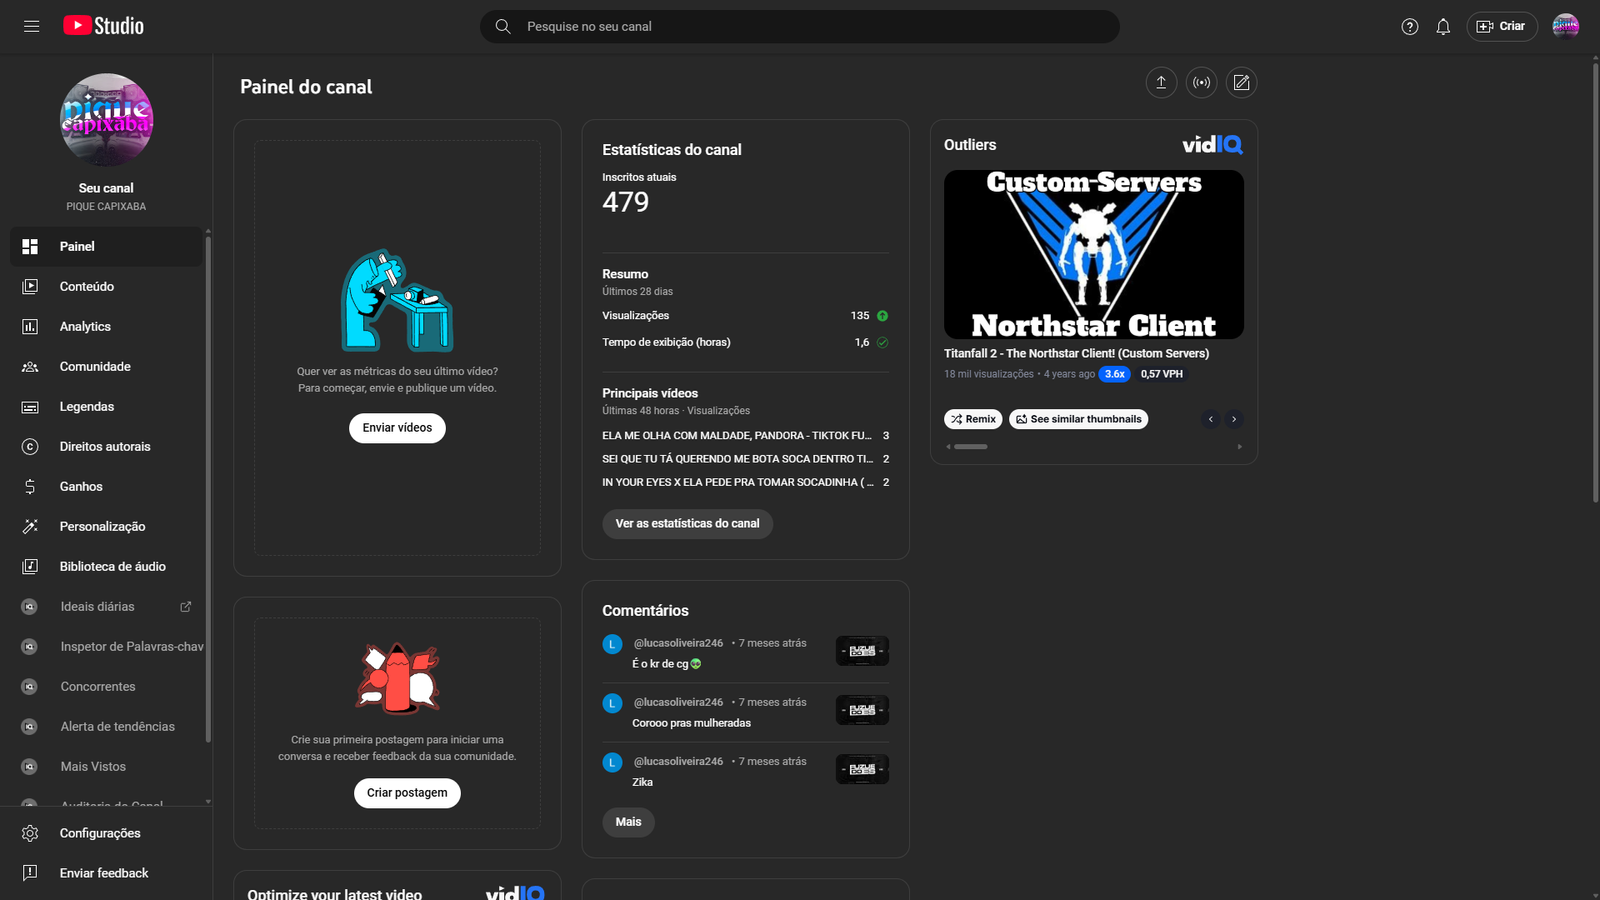The image size is (1600, 900).
Task: Open the Analytics menu item
Action: (x=106, y=327)
